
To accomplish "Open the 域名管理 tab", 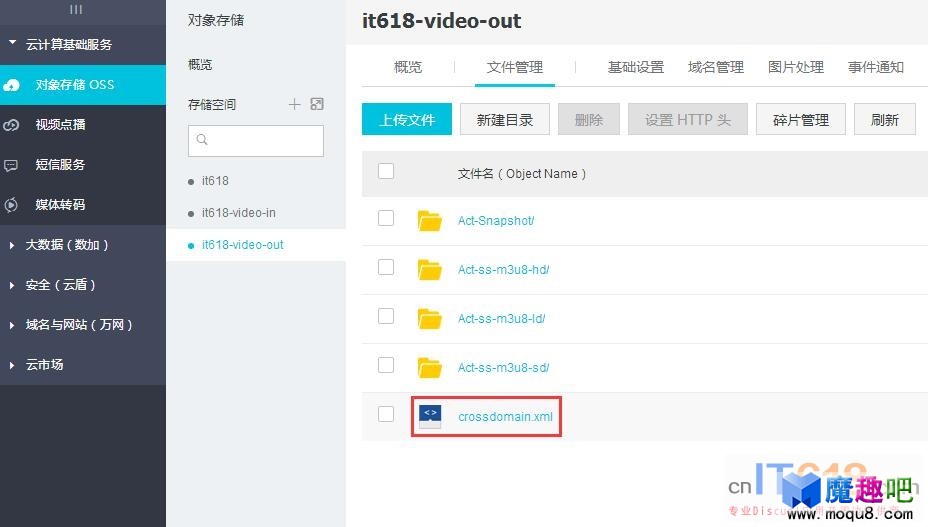I will tap(716, 67).
